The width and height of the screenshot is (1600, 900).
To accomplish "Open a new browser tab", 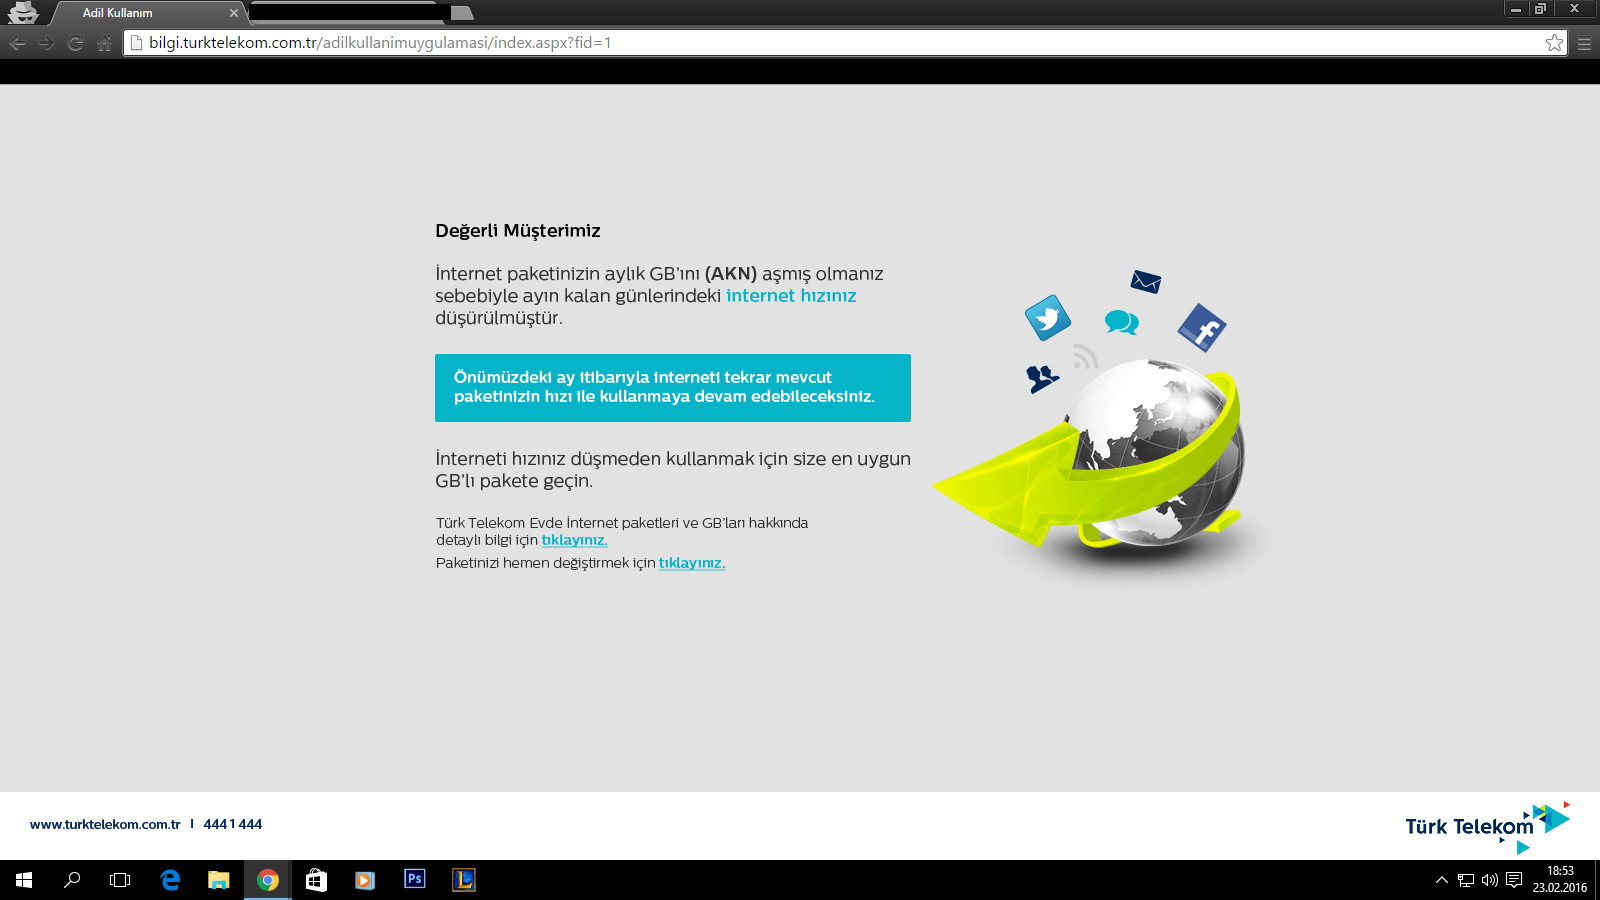I will tap(461, 13).
